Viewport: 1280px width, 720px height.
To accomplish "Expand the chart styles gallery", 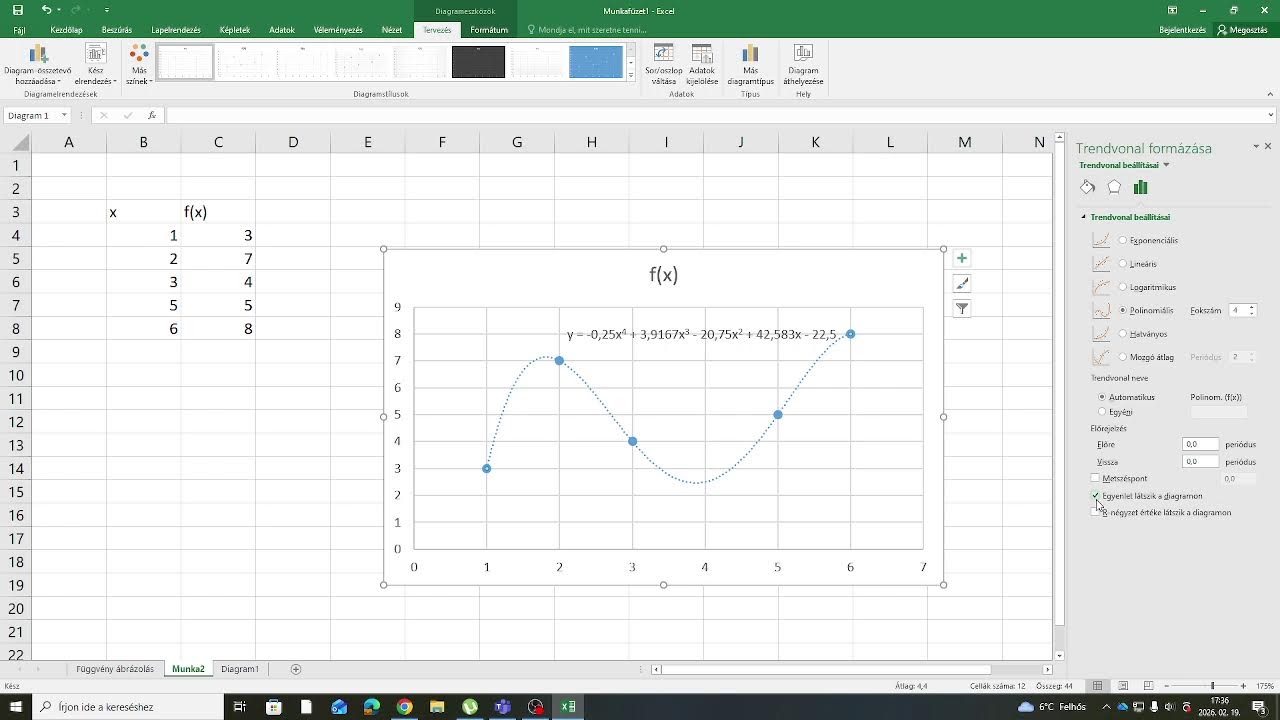I will [x=631, y=76].
